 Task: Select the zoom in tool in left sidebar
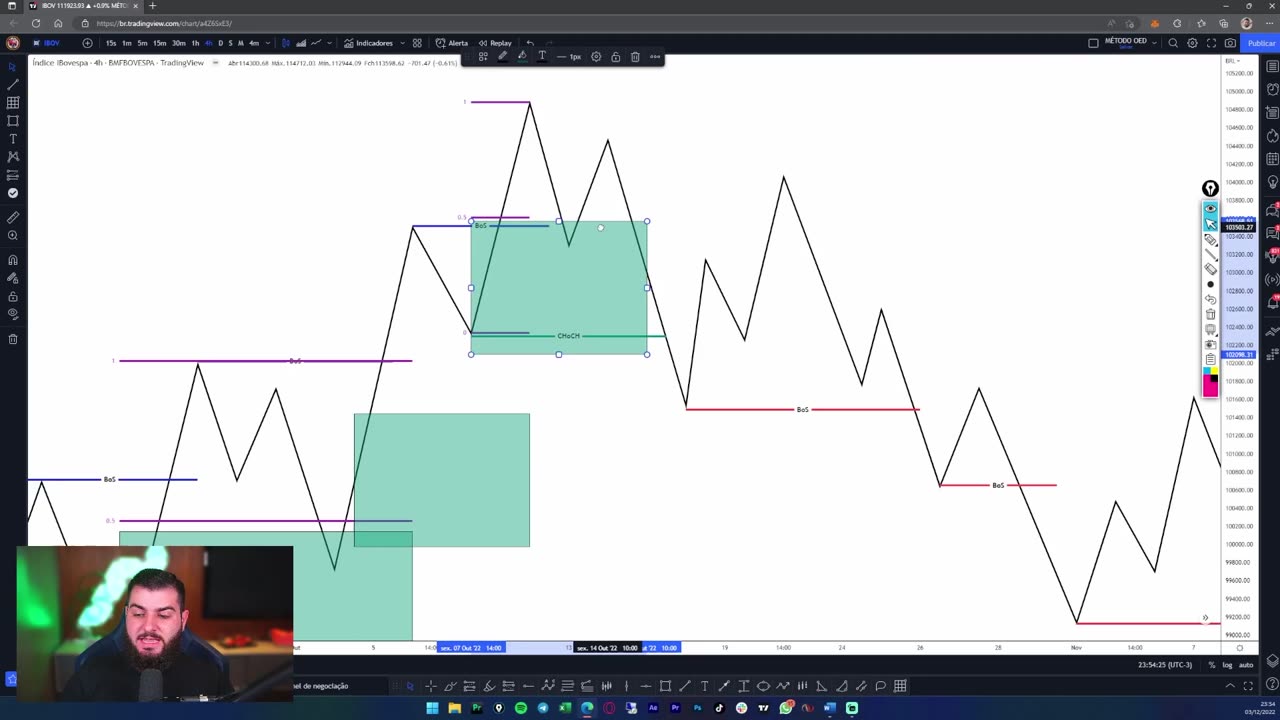click(13, 235)
